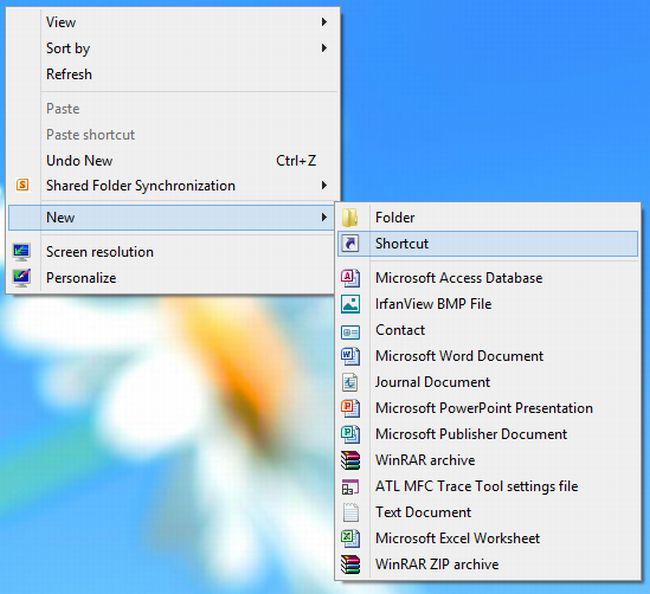This screenshot has width=650, height=594.
Task: Click the Text Document notepad icon
Action: click(x=350, y=512)
